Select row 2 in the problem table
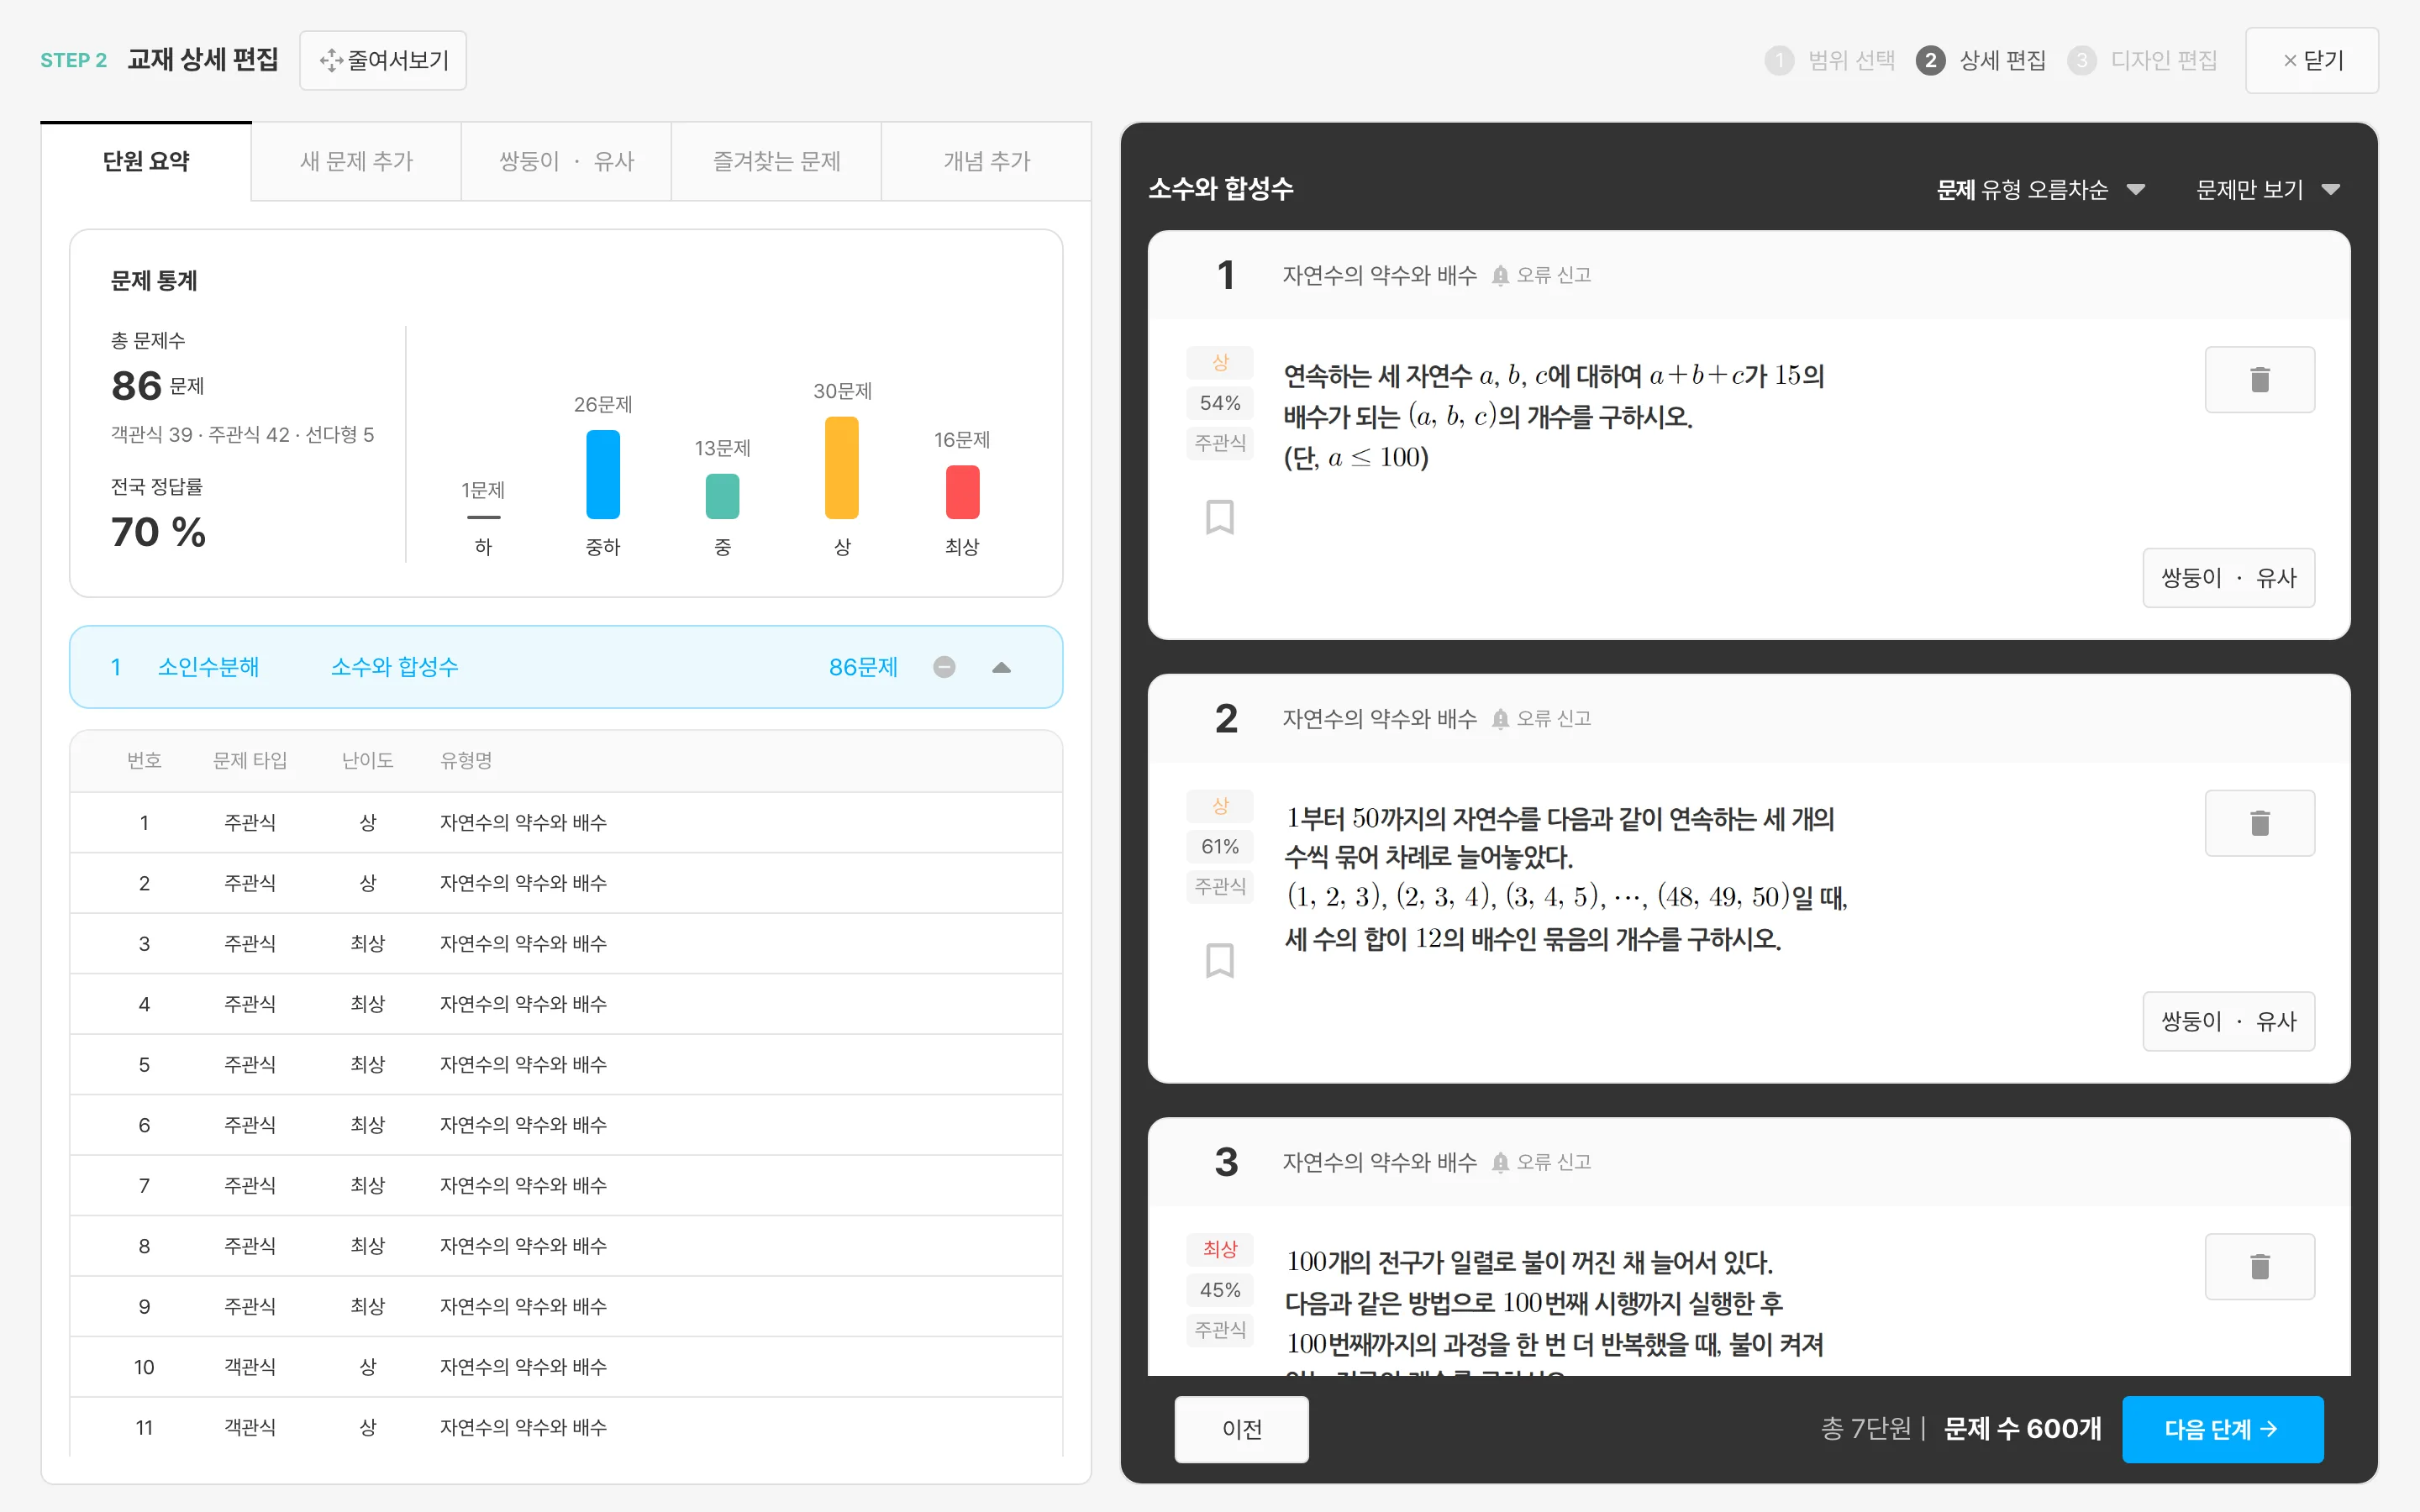 click(x=566, y=883)
